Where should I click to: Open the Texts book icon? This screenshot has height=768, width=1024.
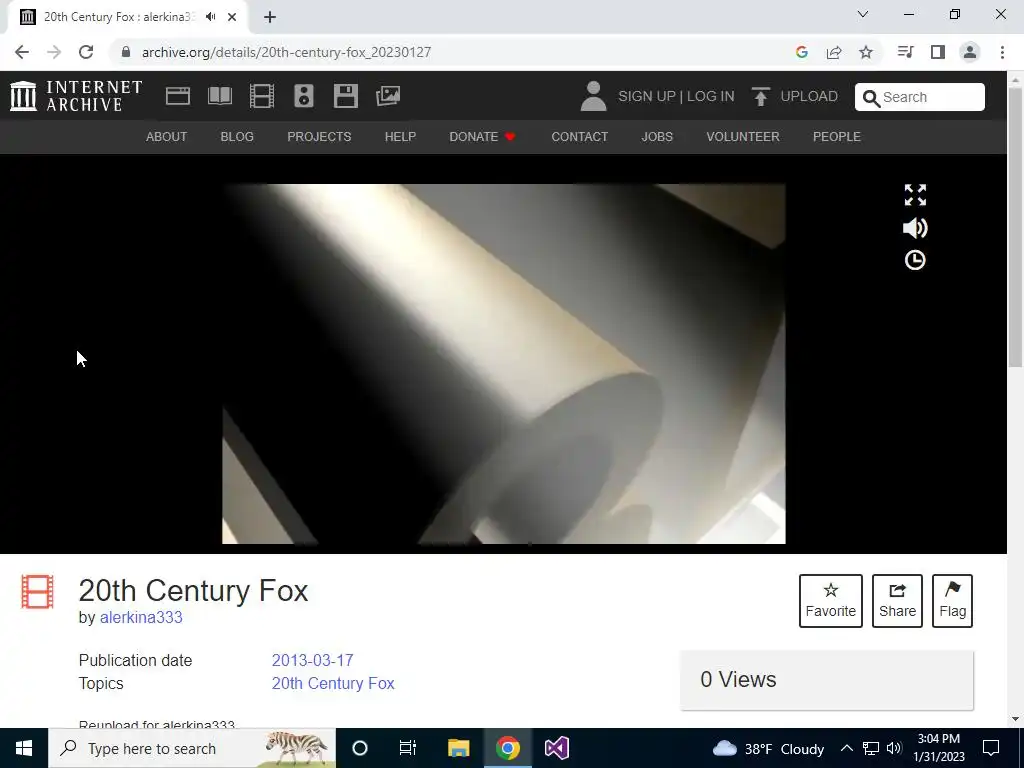[x=220, y=96]
